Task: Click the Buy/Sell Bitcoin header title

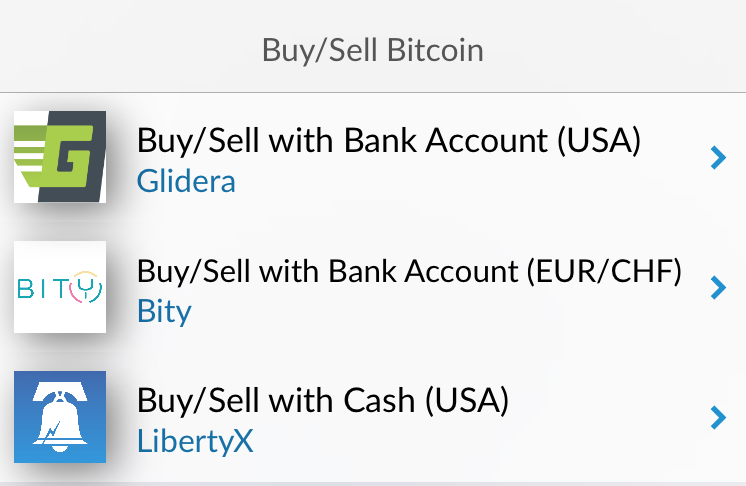Action: (x=372, y=48)
